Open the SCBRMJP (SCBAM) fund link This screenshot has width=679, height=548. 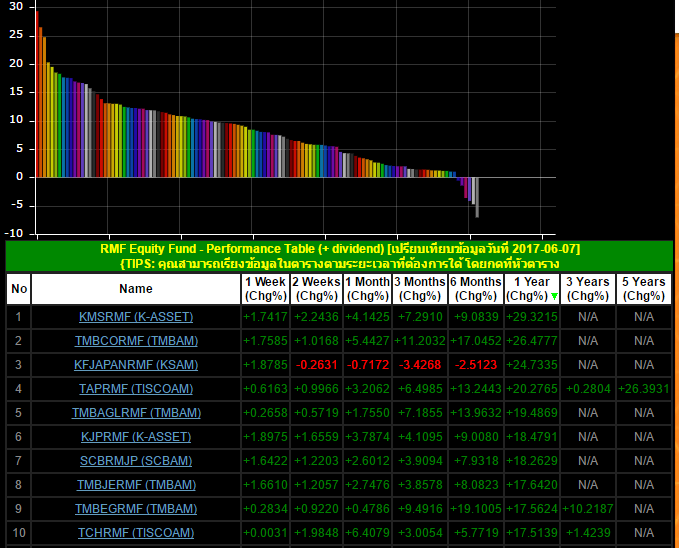[x=136, y=460]
